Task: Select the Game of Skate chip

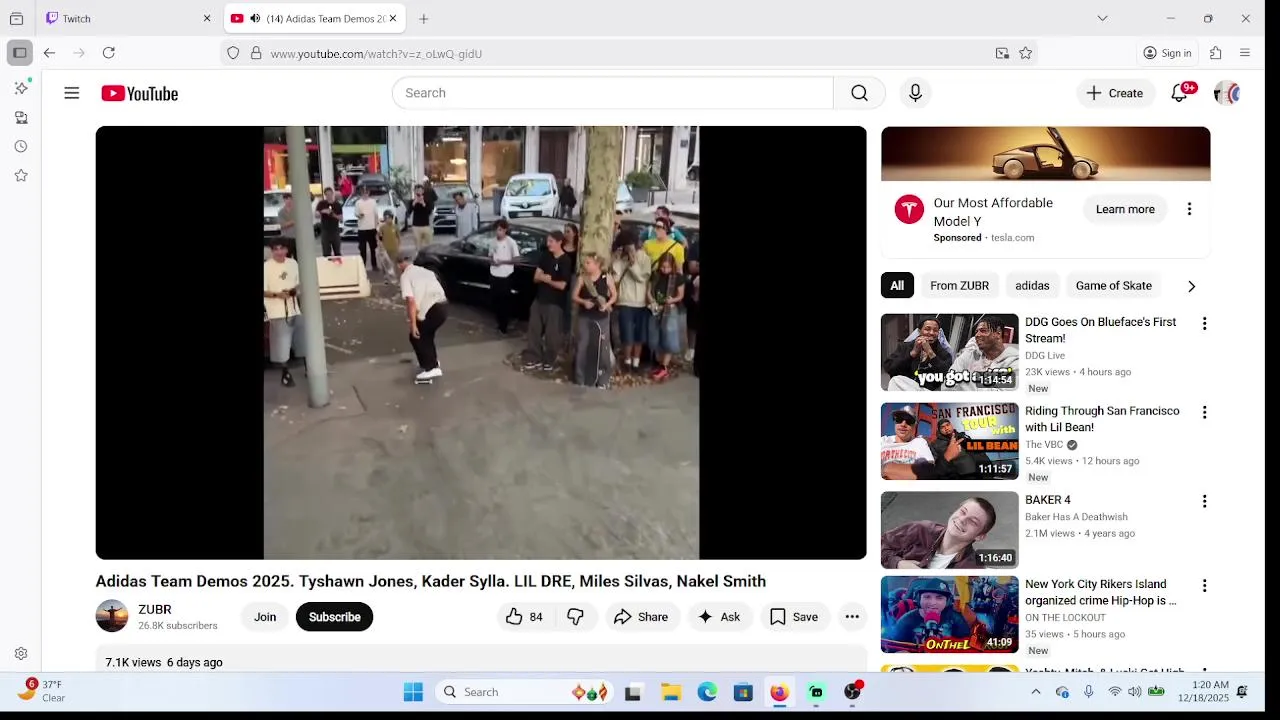Action: 1113,286
